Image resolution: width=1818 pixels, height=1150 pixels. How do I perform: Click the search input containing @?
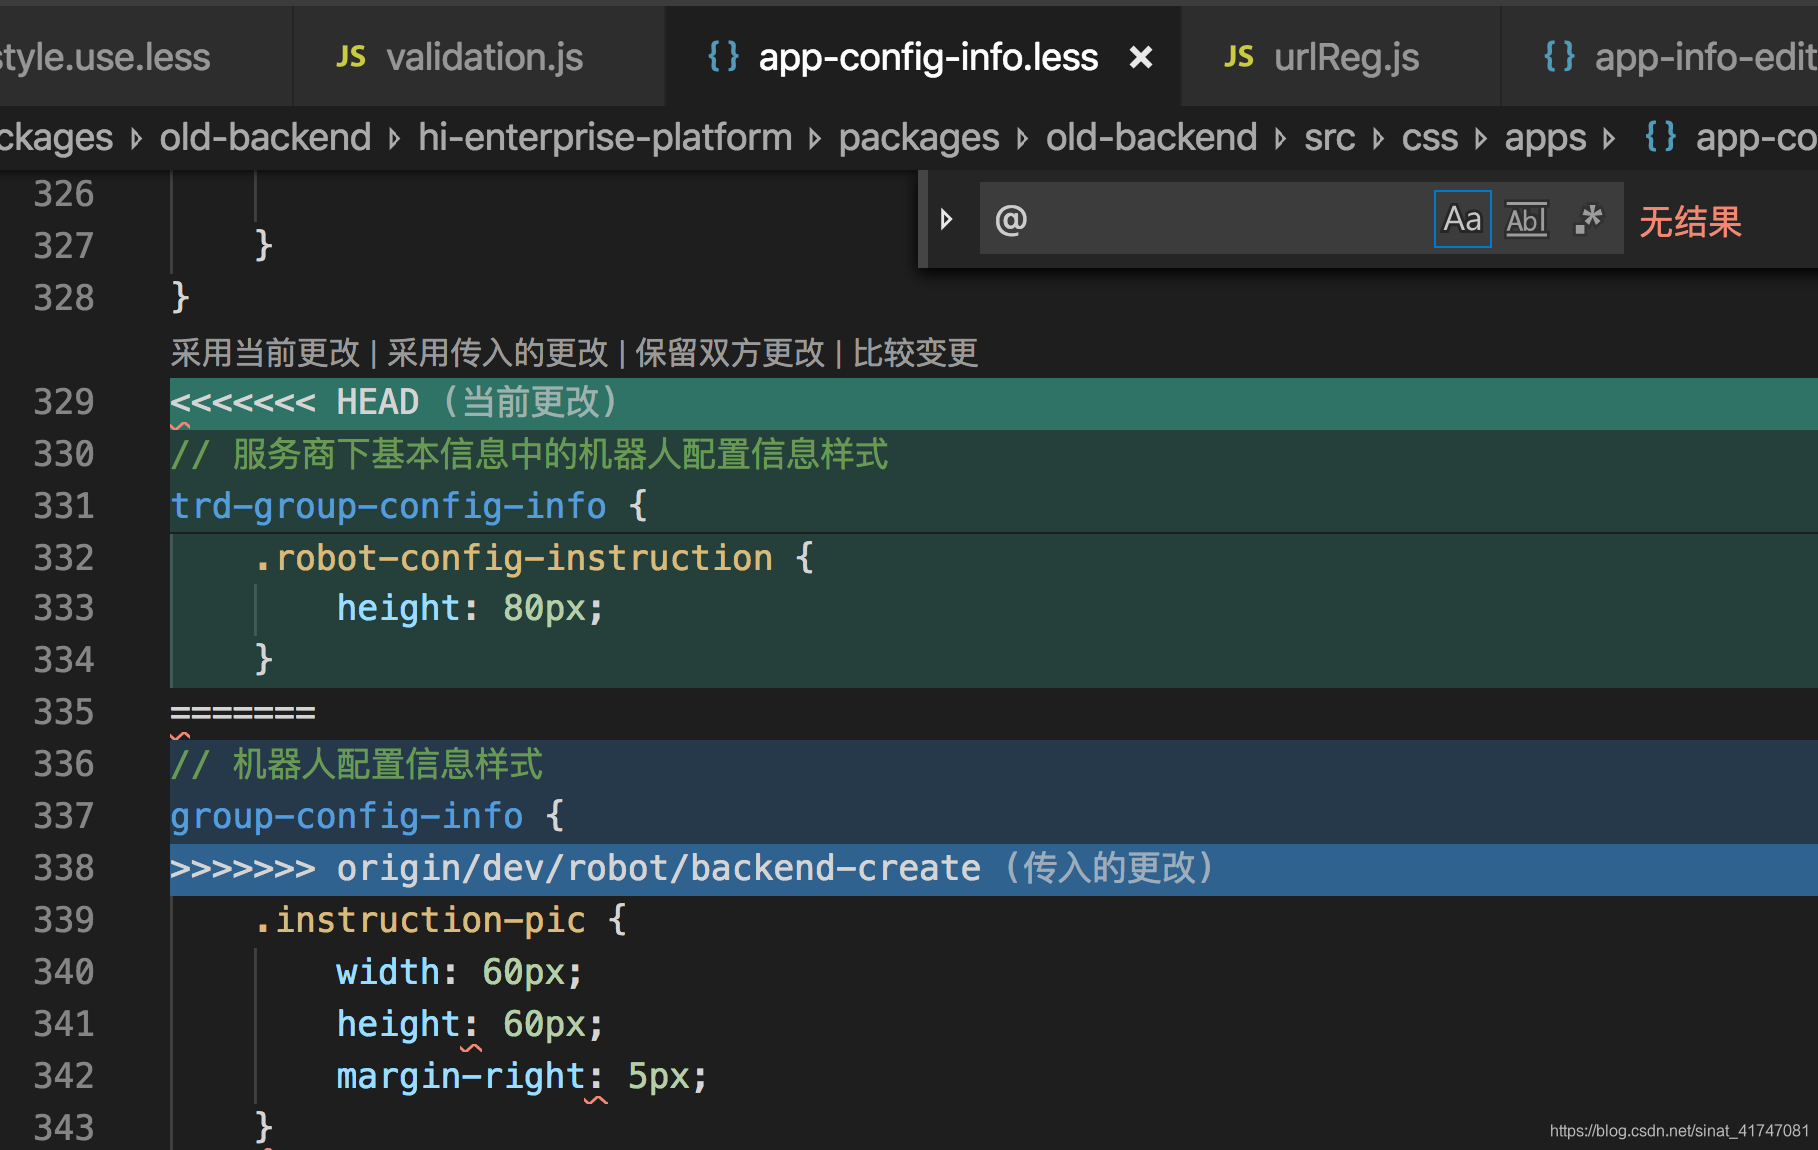point(1150,219)
